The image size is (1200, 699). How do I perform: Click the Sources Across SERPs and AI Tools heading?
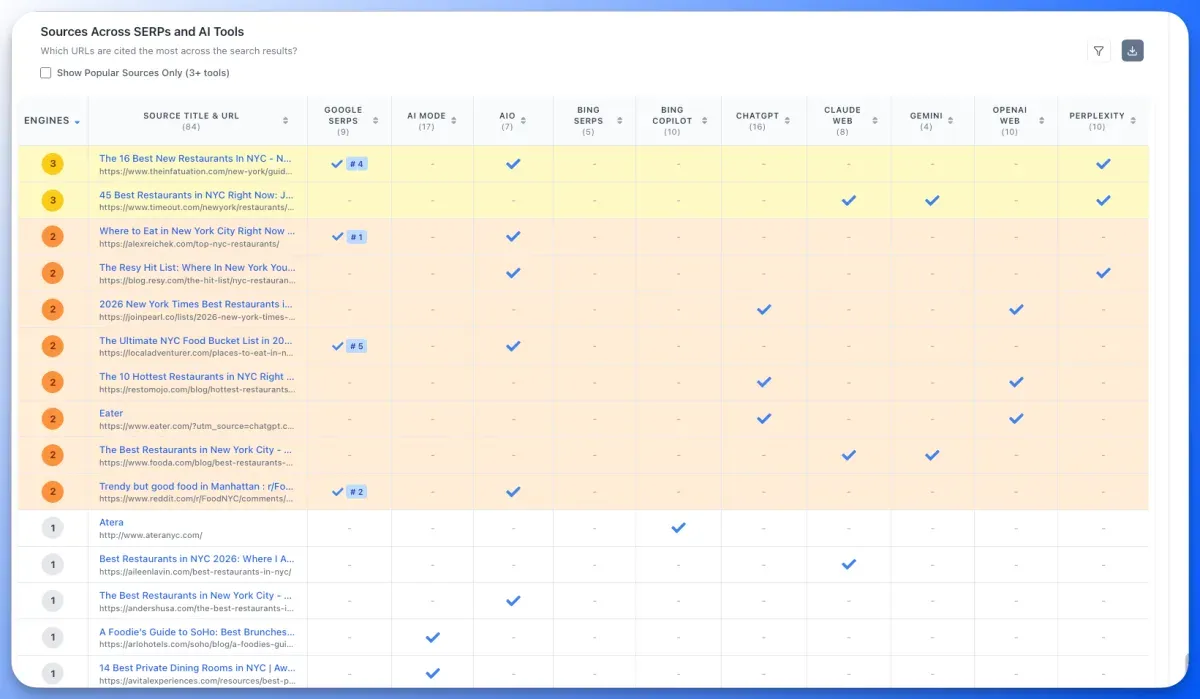[x=142, y=32]
